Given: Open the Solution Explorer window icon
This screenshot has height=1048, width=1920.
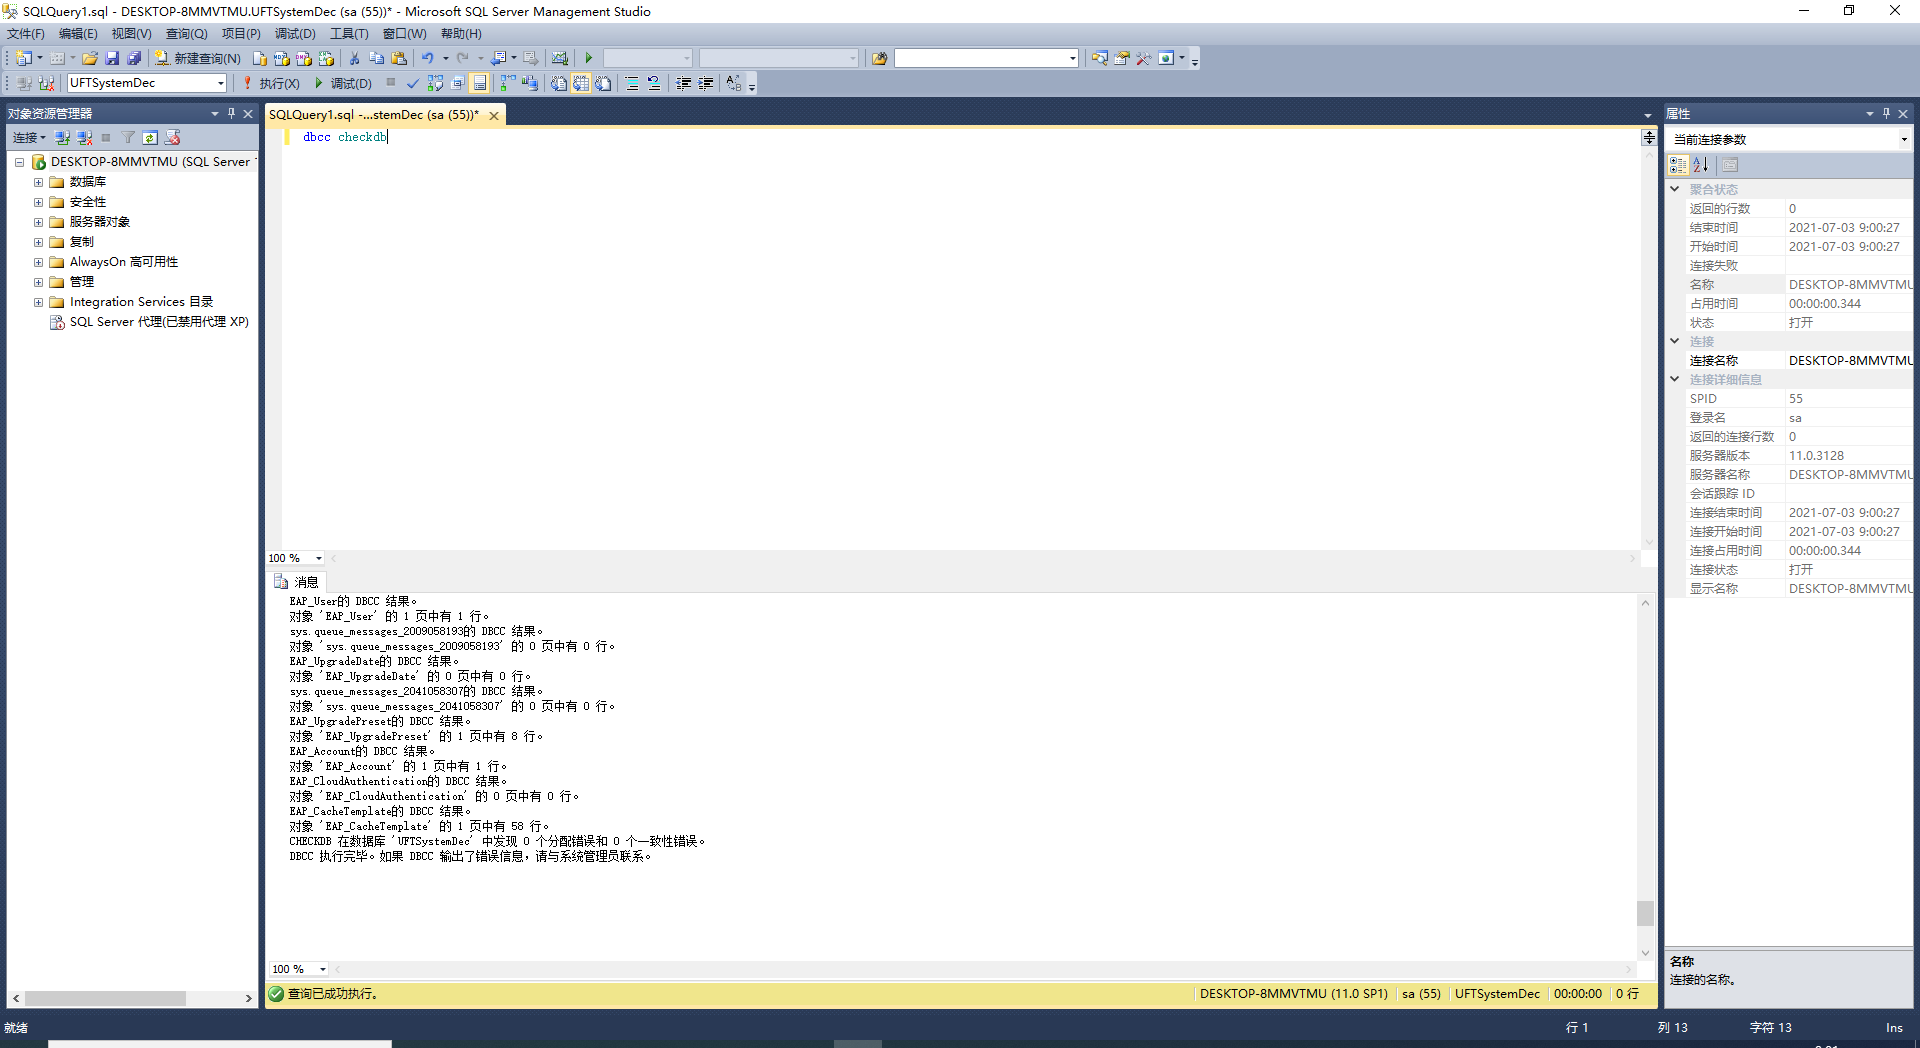Looking at the screenshot, I should pos(1099,58).
